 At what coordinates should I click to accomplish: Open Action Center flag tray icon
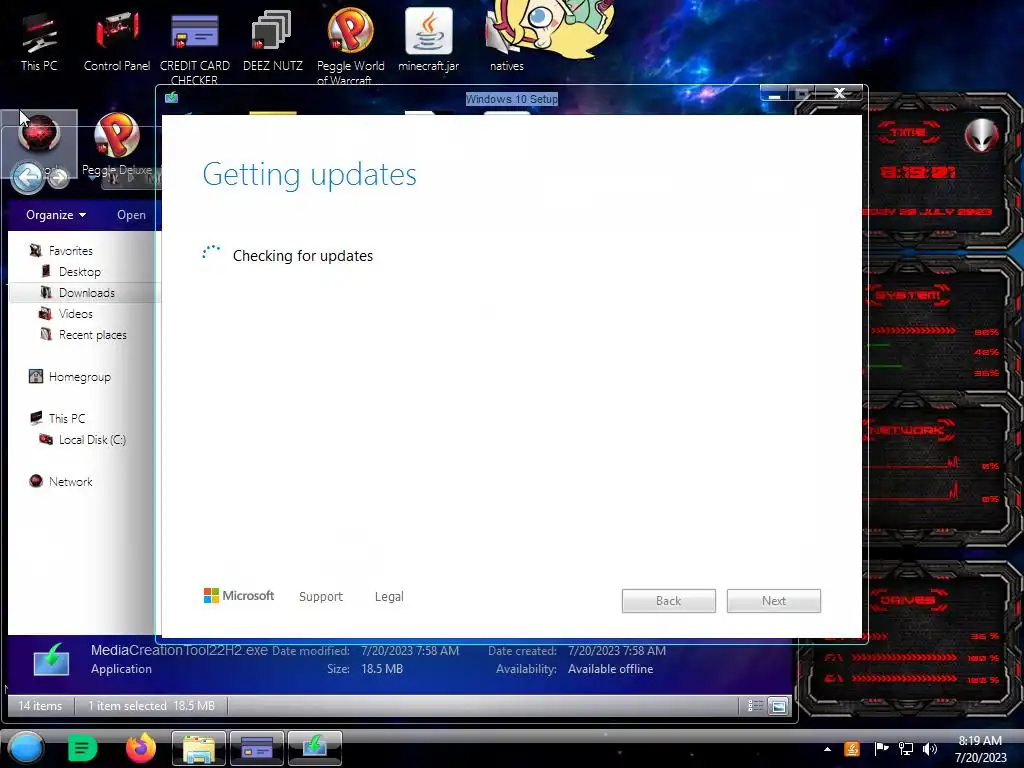pyautogui.click(x=881, y=749)
